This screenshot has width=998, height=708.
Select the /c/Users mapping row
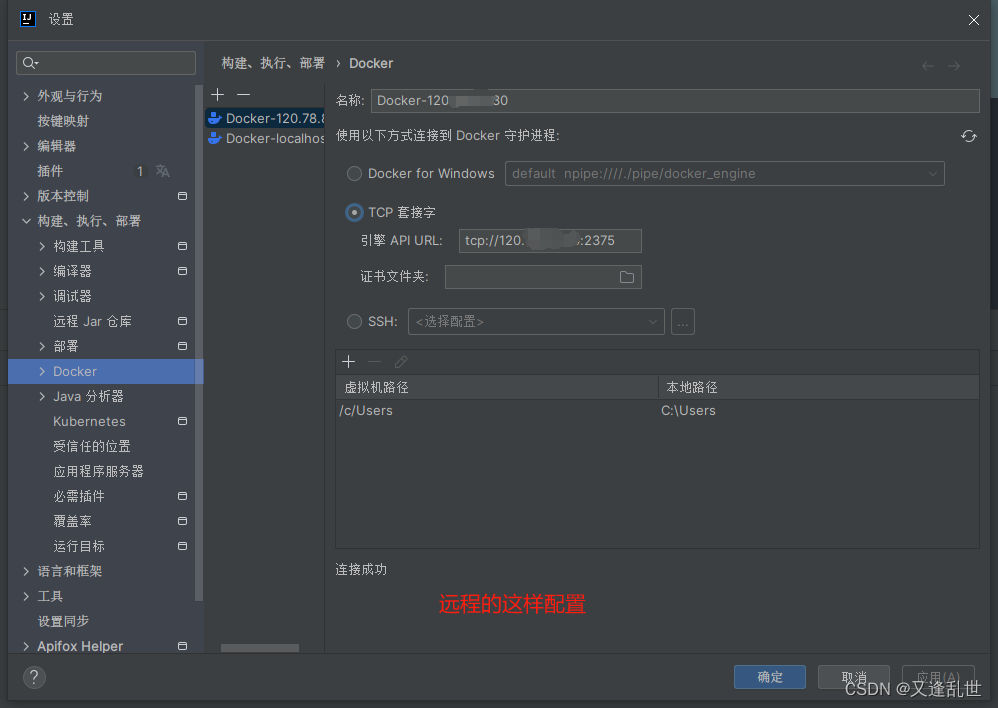click(657, 411)
